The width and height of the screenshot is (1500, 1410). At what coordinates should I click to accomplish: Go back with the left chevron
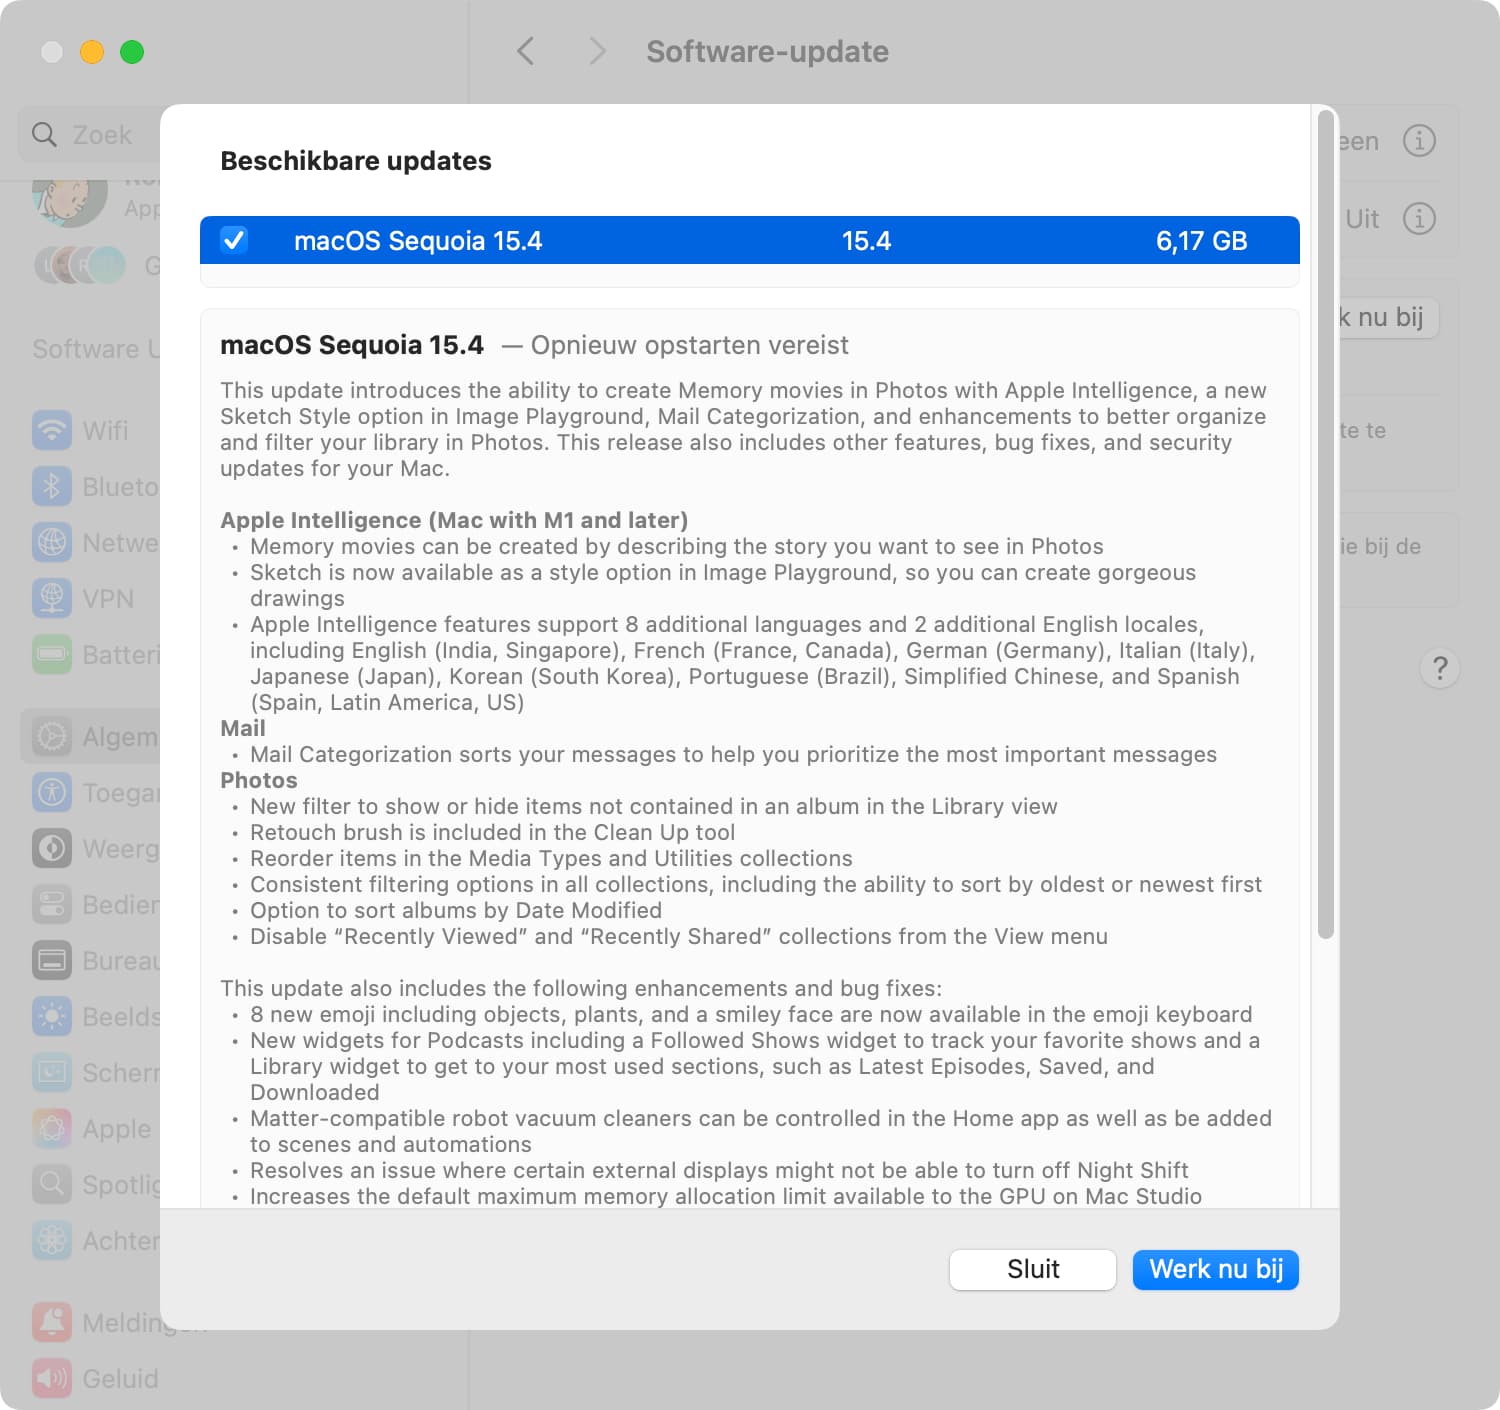click(x=525, y=51)
